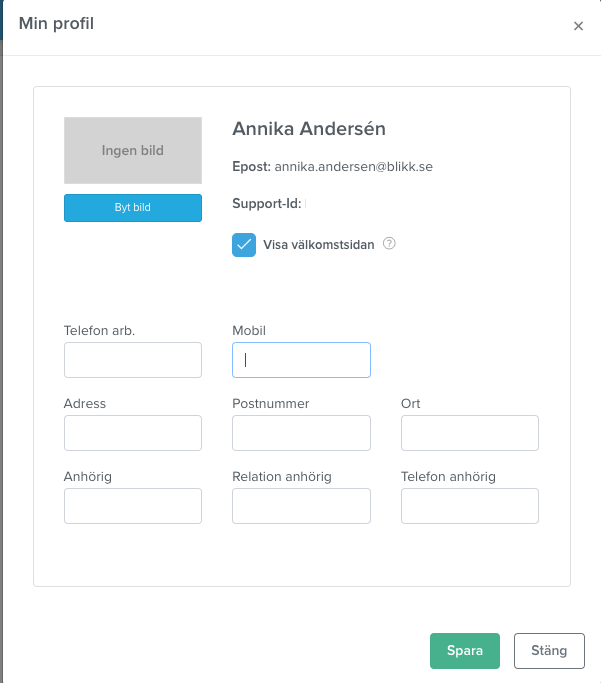Click the Byt bild button
The image size is (601, 683).
[x=133, y=208]
